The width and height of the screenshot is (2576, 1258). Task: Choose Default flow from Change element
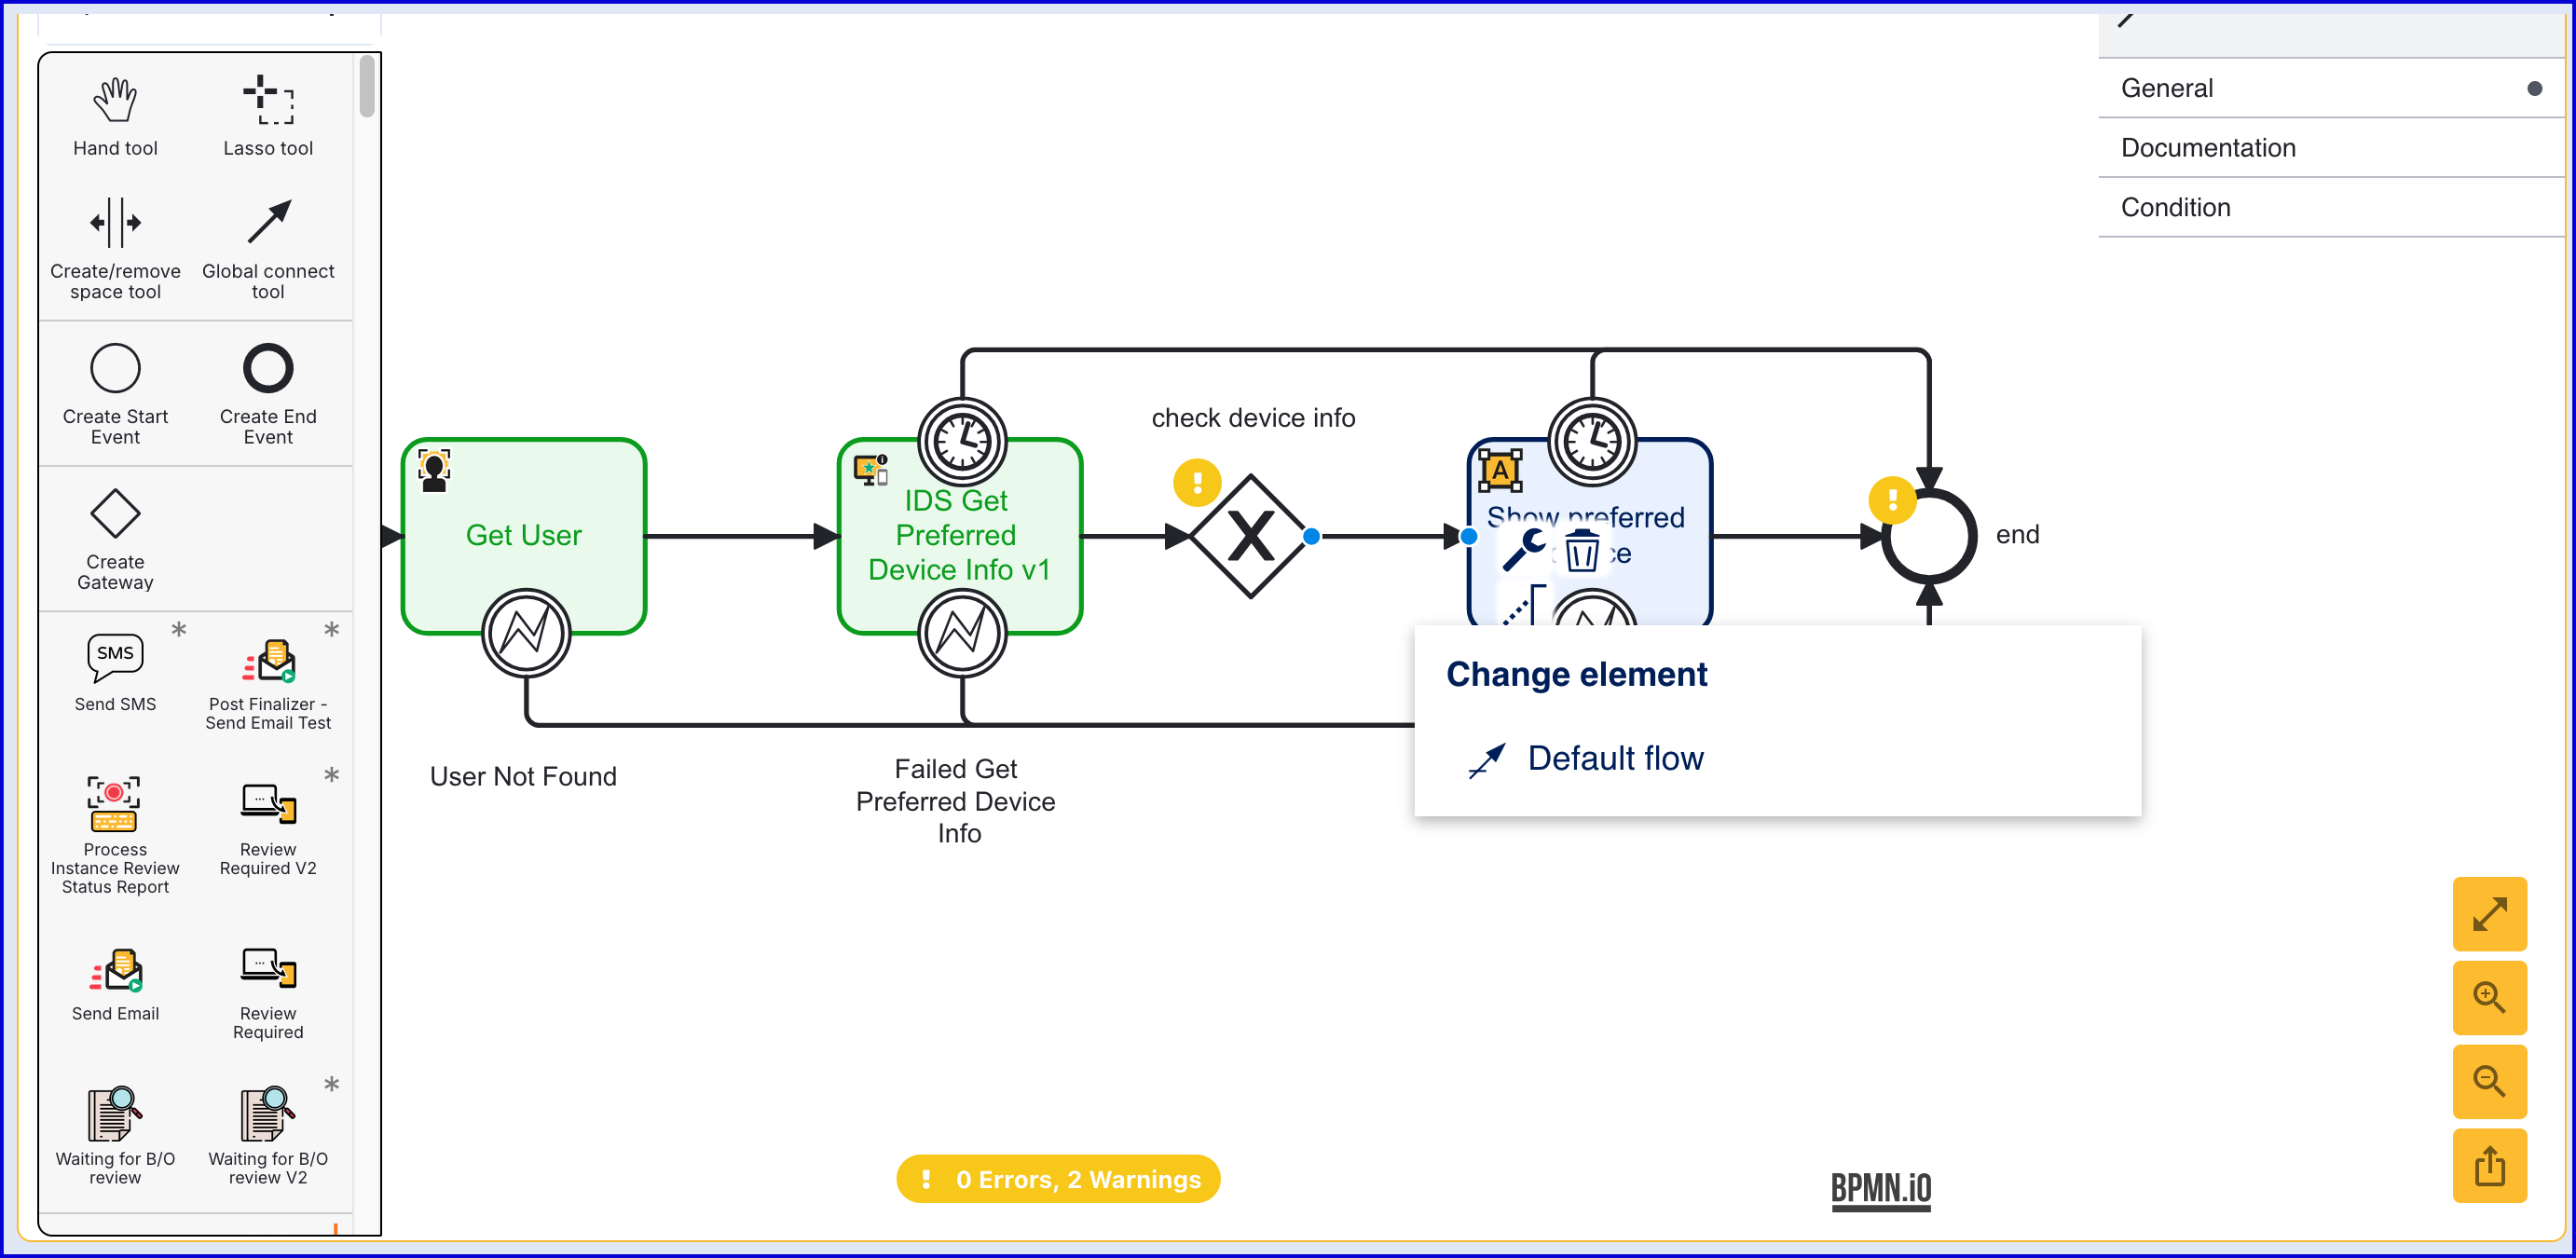click(x=1613, y=758)
